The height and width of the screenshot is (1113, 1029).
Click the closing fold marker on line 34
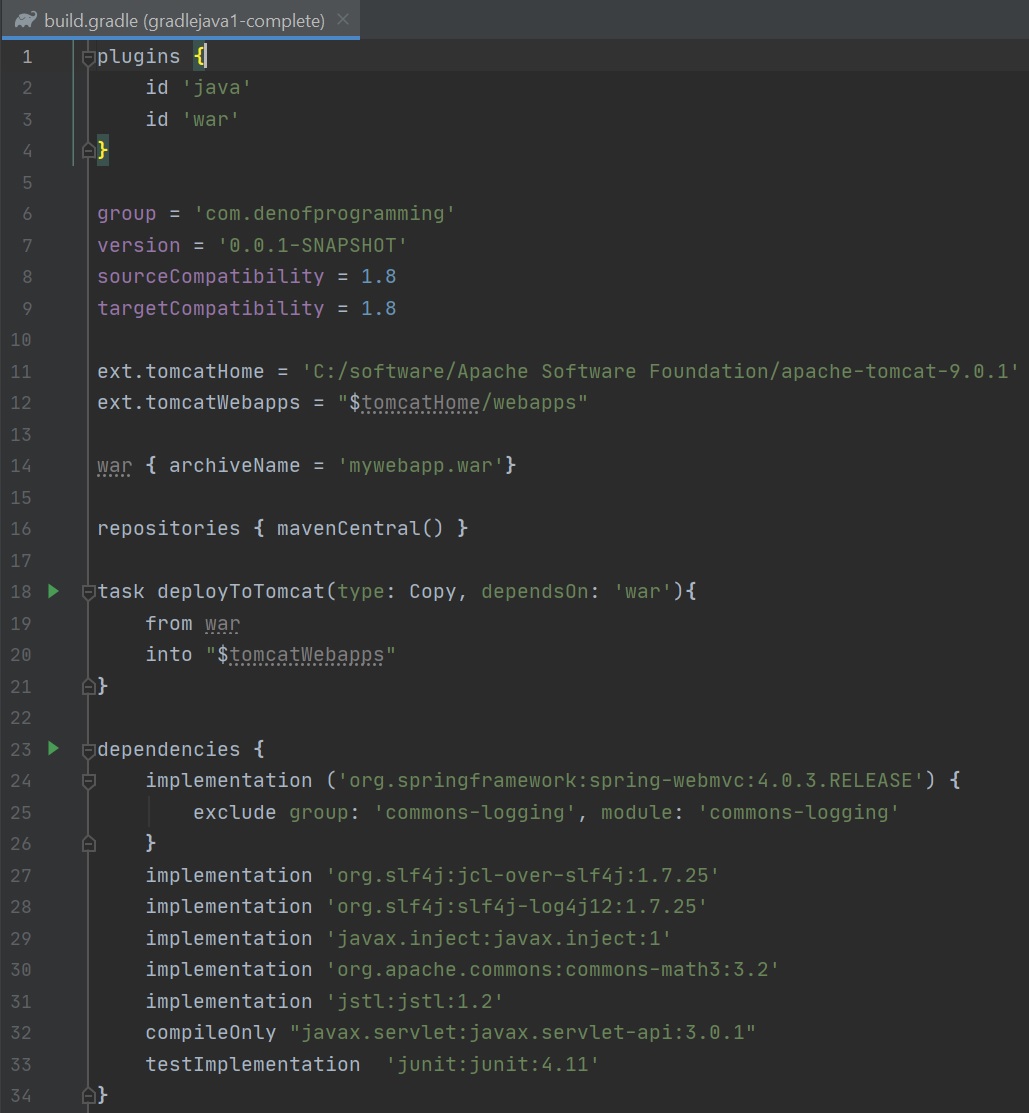point(88,1095)
